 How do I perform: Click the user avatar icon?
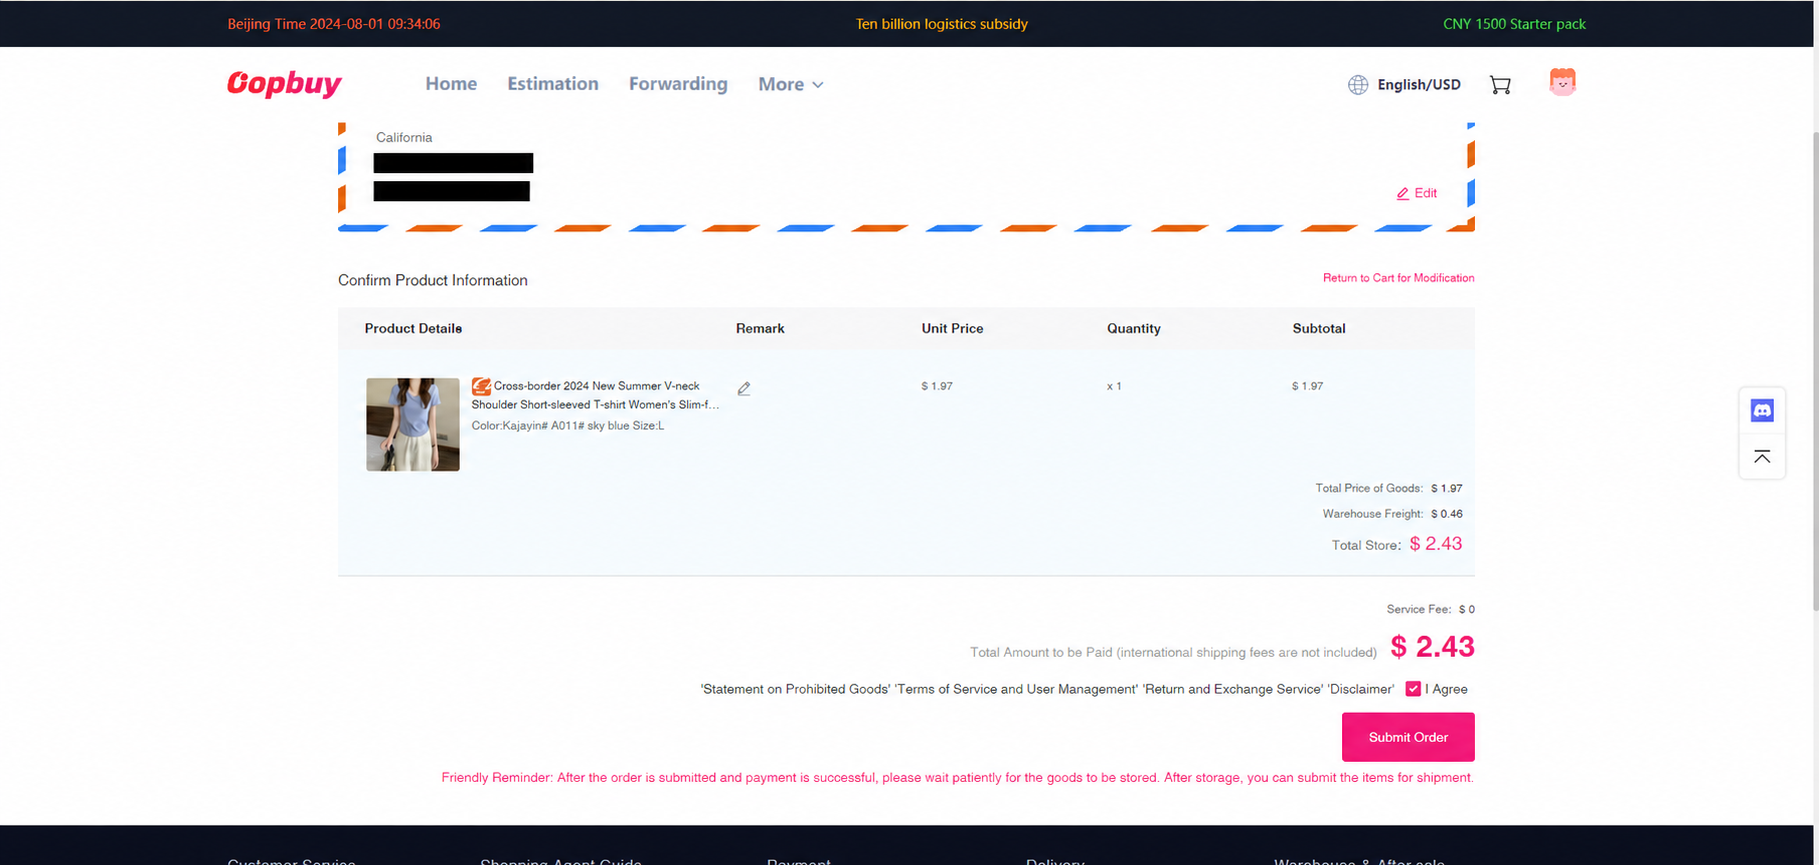(1562, 82)
